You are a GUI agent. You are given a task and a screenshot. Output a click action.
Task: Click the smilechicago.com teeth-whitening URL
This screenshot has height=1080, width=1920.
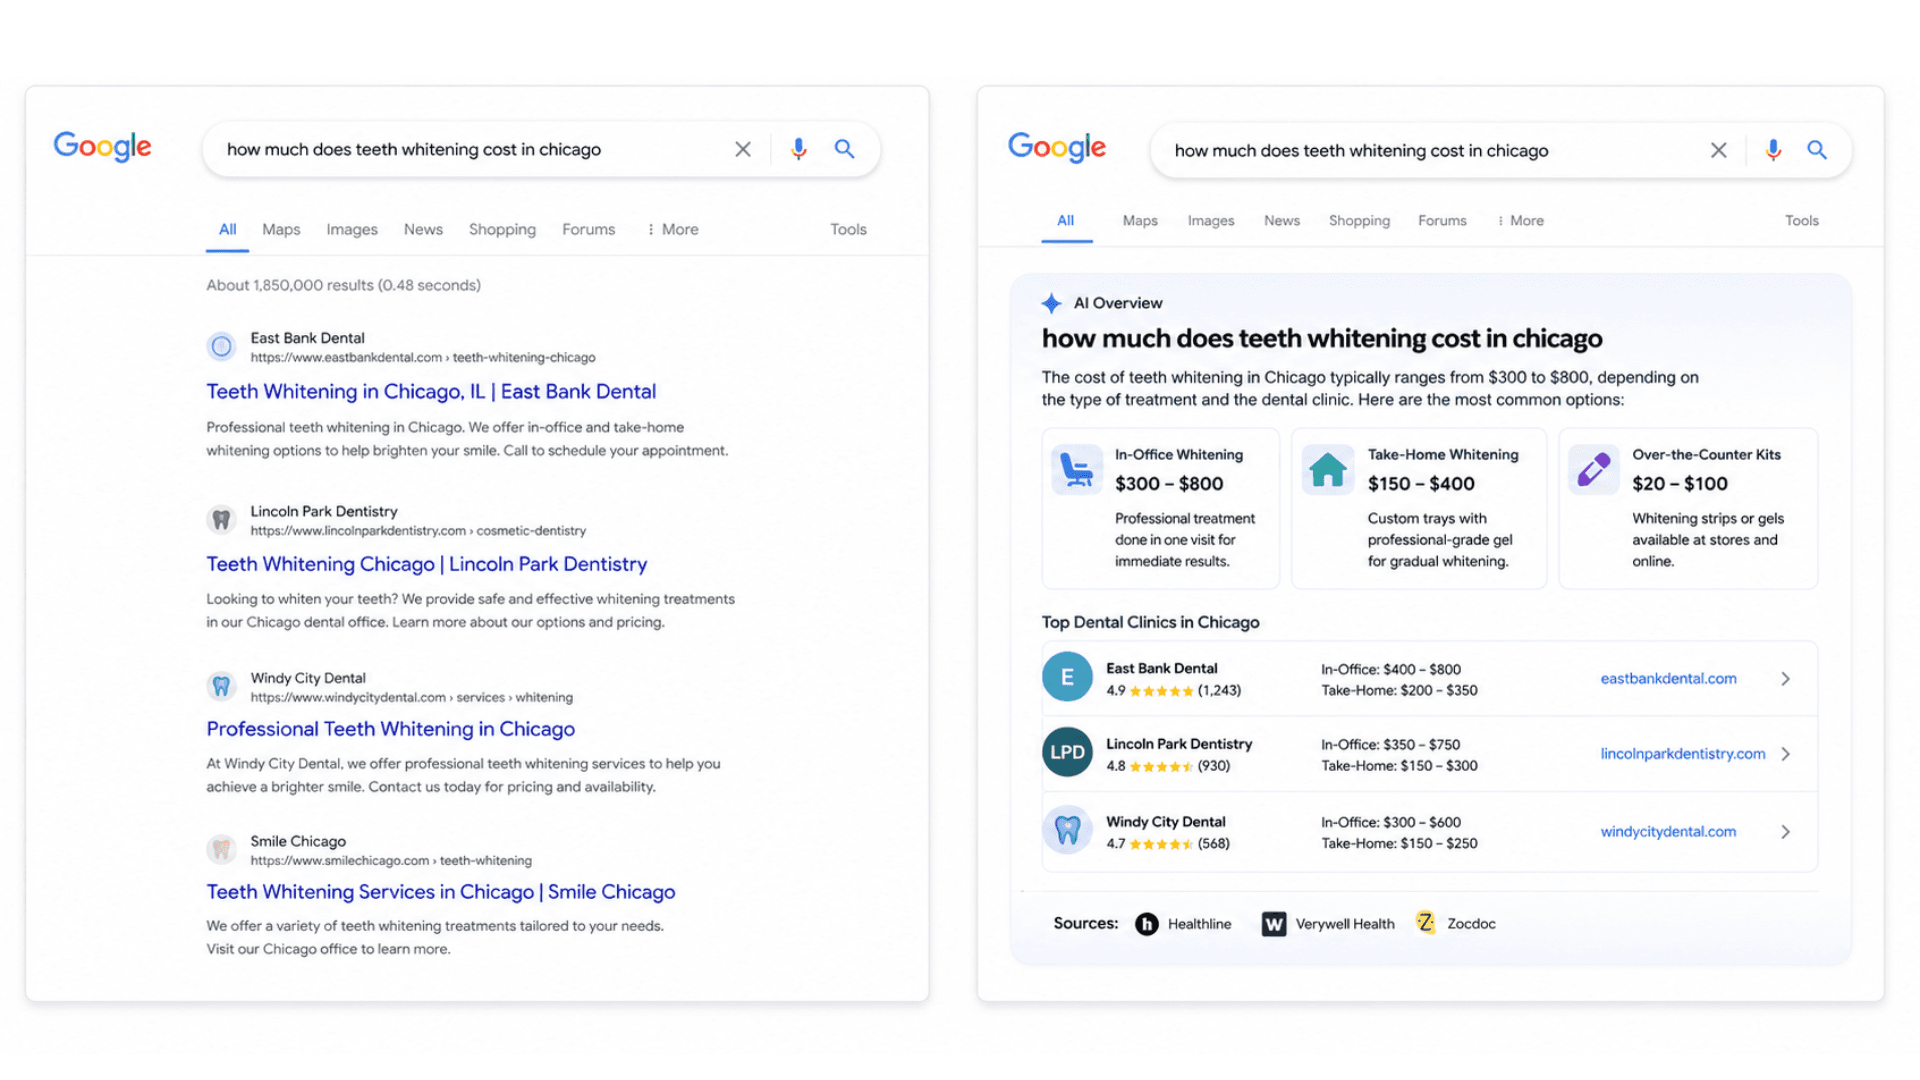(x=391, y=860)
